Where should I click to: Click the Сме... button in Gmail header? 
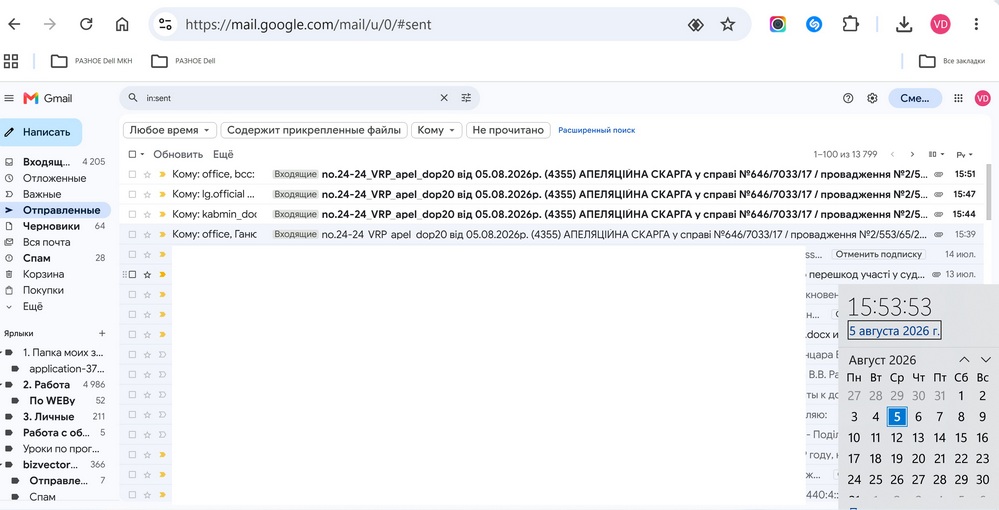[915, 98]
